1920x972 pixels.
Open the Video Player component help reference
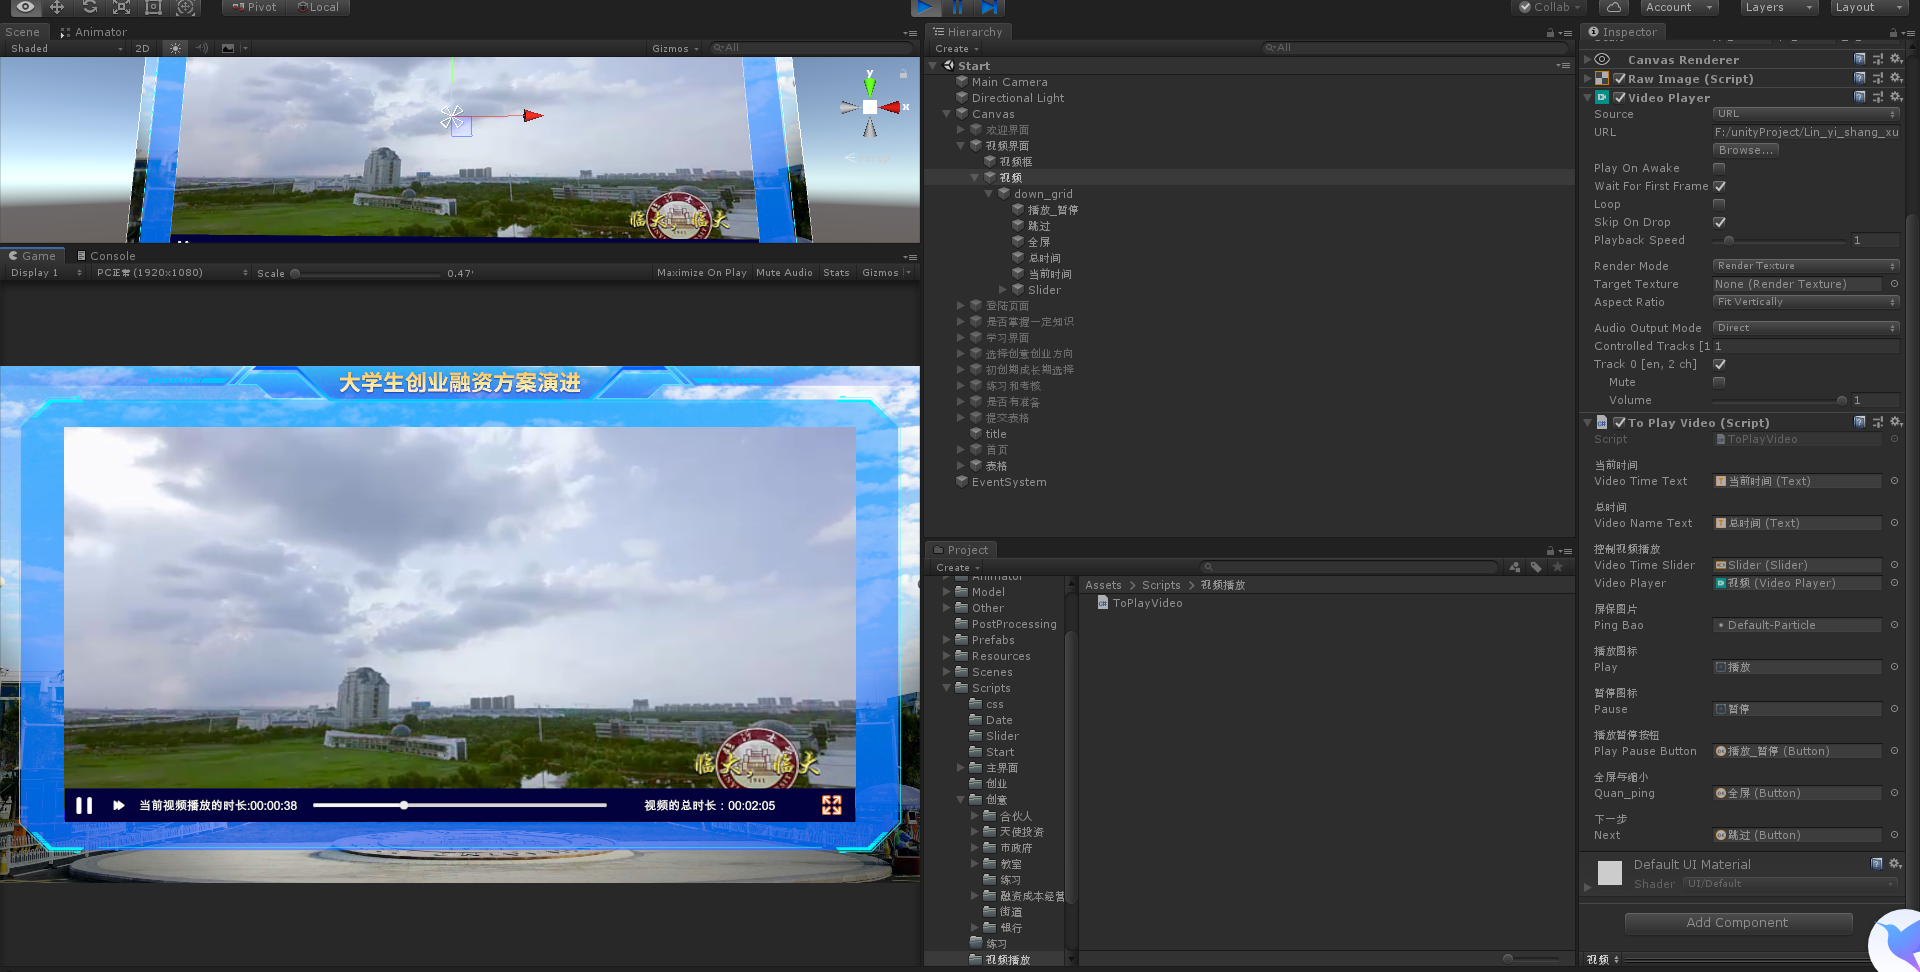point(1859,97)
